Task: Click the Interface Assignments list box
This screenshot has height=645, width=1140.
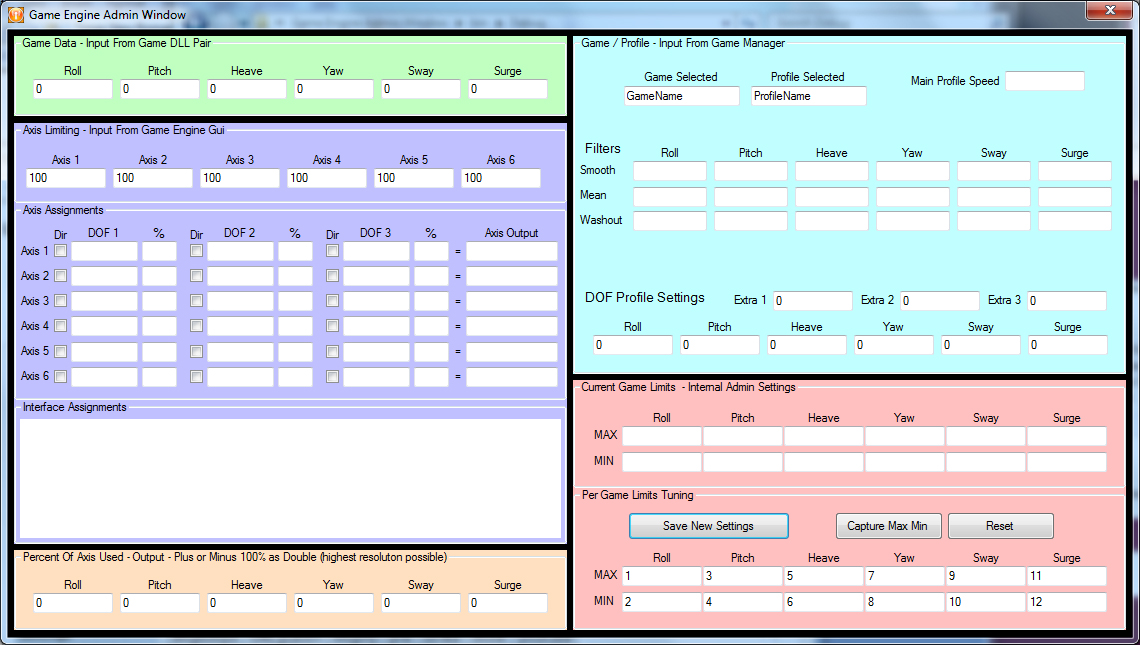Action: [290, 478]
